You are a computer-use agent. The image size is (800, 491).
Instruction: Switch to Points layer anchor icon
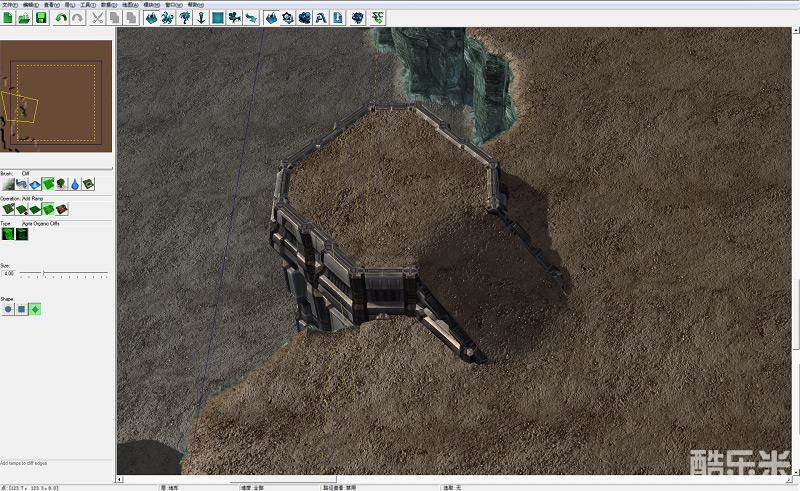pyautogui.click(x=200, y=18)
